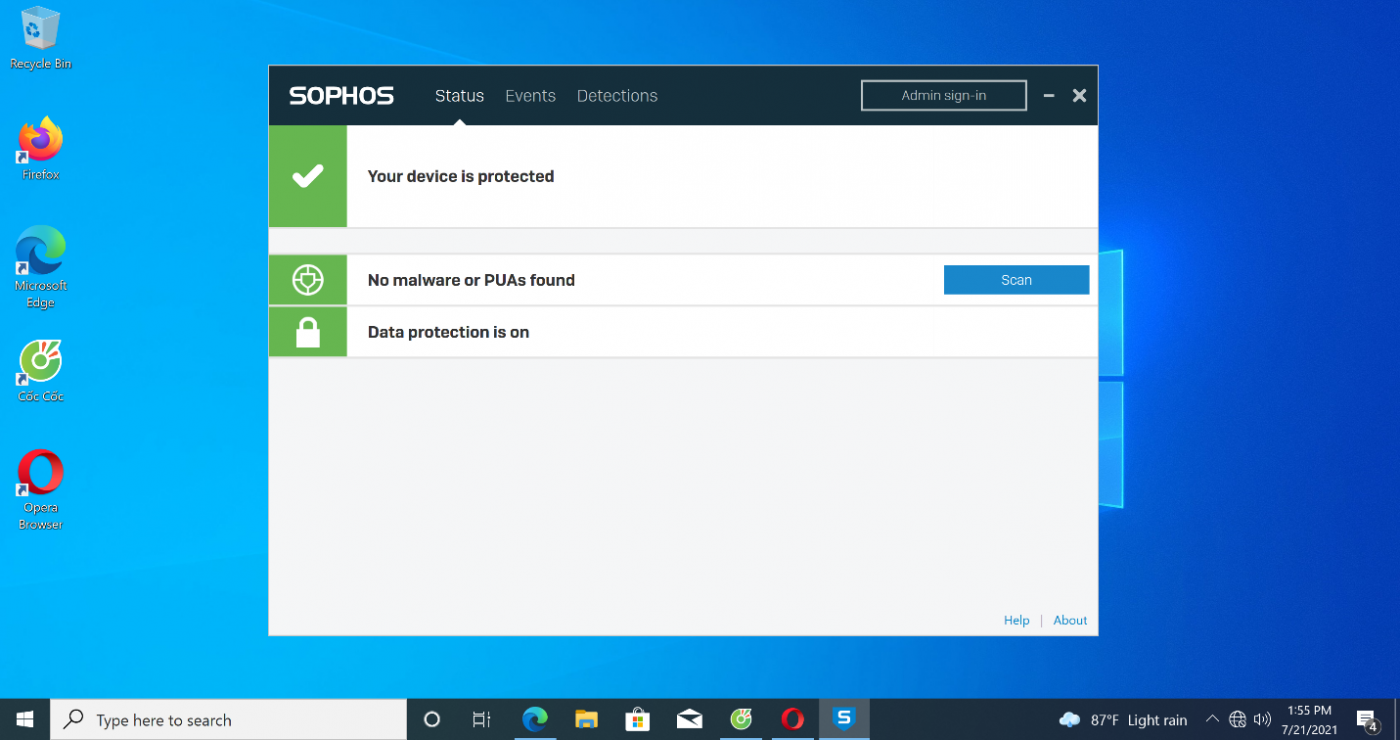Image resolution: width=1400 pixels, height=740 pixels.
Task: Open the notification center icon
Action: [x=1368, y=720]
